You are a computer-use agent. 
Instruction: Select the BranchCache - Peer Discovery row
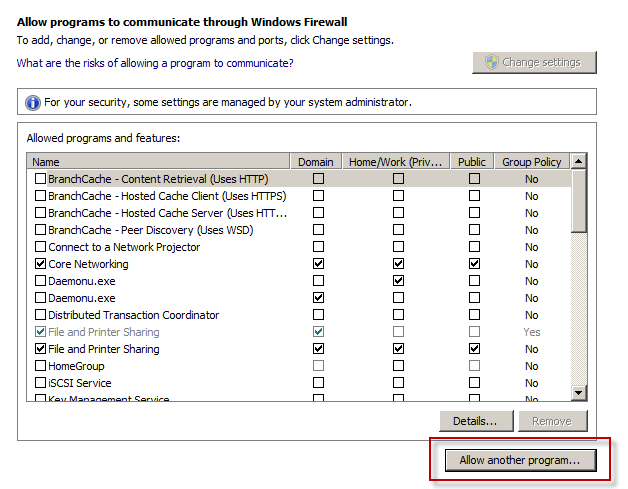[299, 230]
